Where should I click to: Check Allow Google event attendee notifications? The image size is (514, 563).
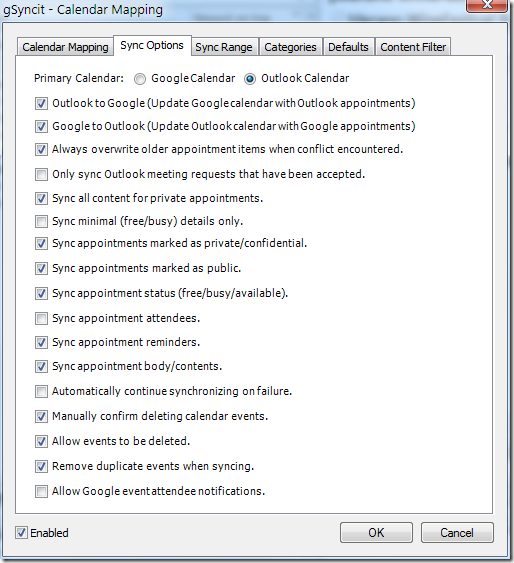(x=41, y=491)
